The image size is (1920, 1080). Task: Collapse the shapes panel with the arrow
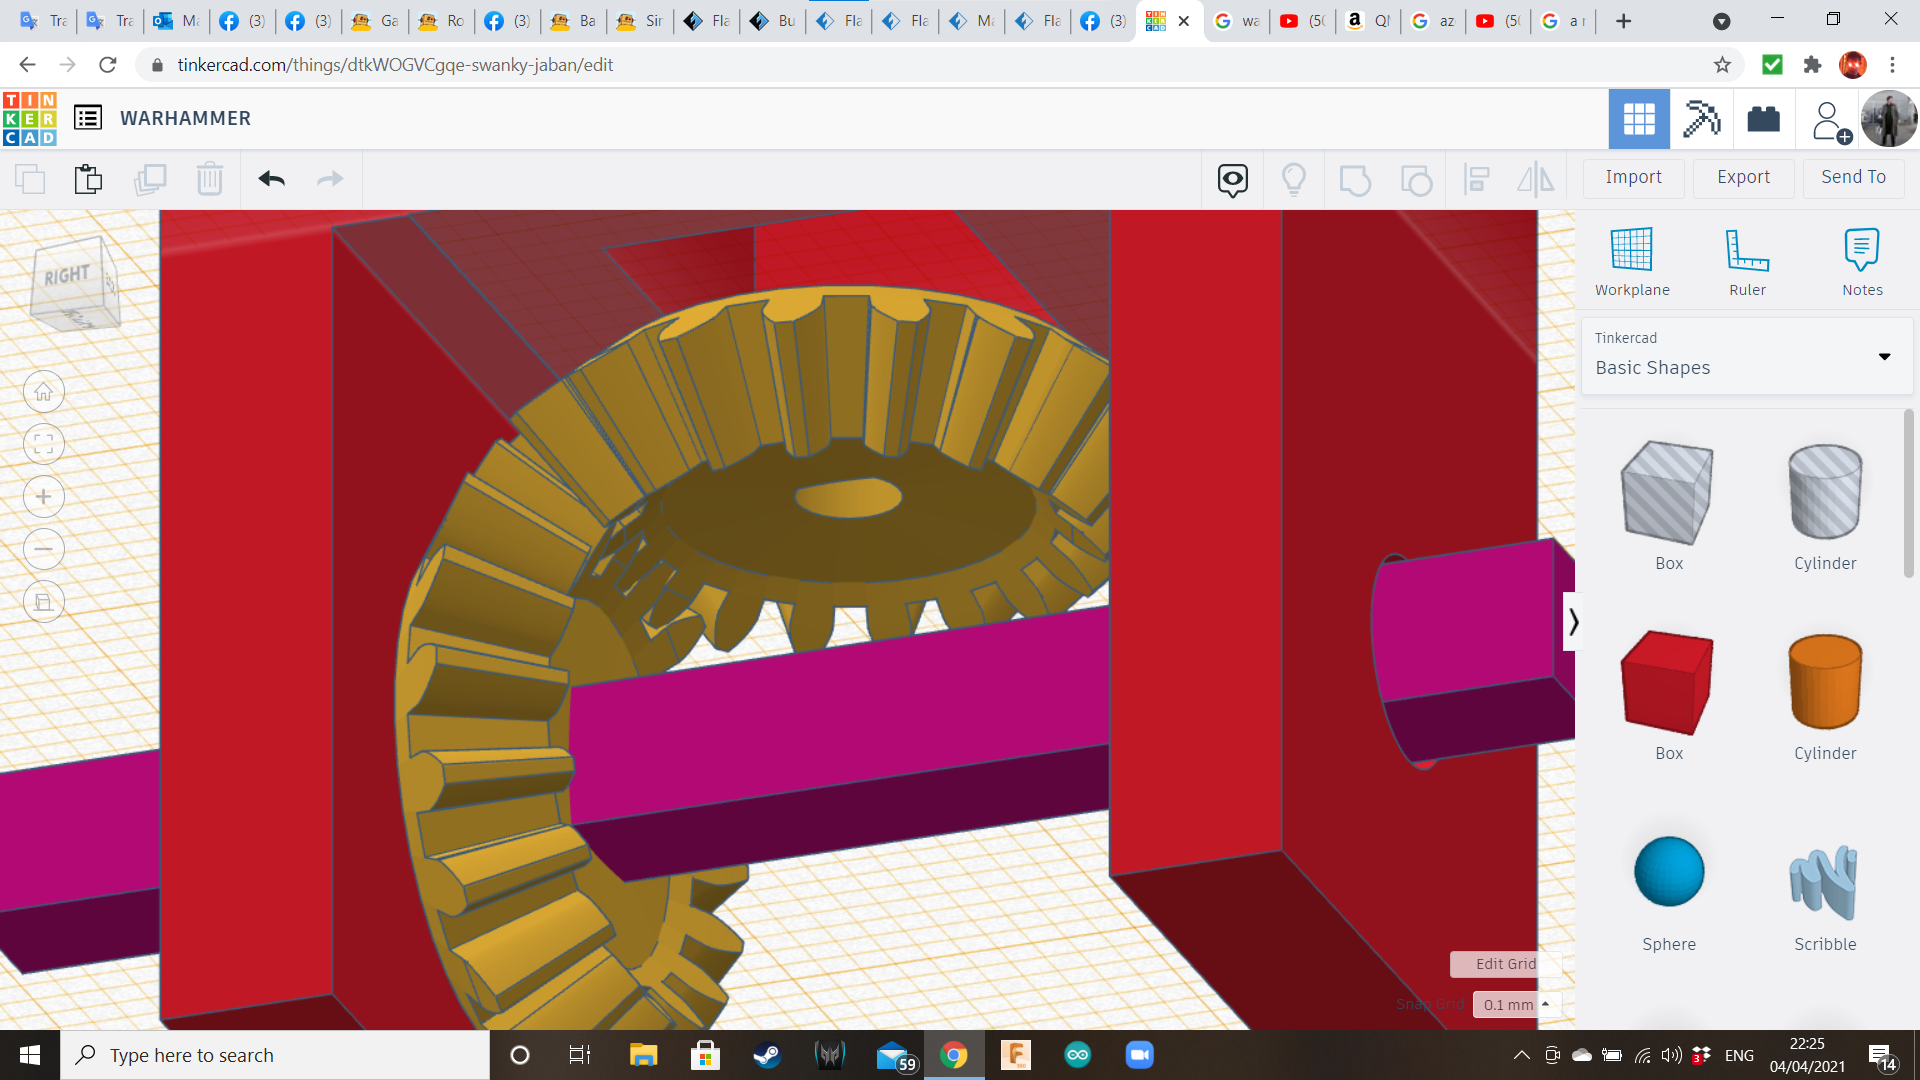pyautogui.click(x=1573, y=622)
